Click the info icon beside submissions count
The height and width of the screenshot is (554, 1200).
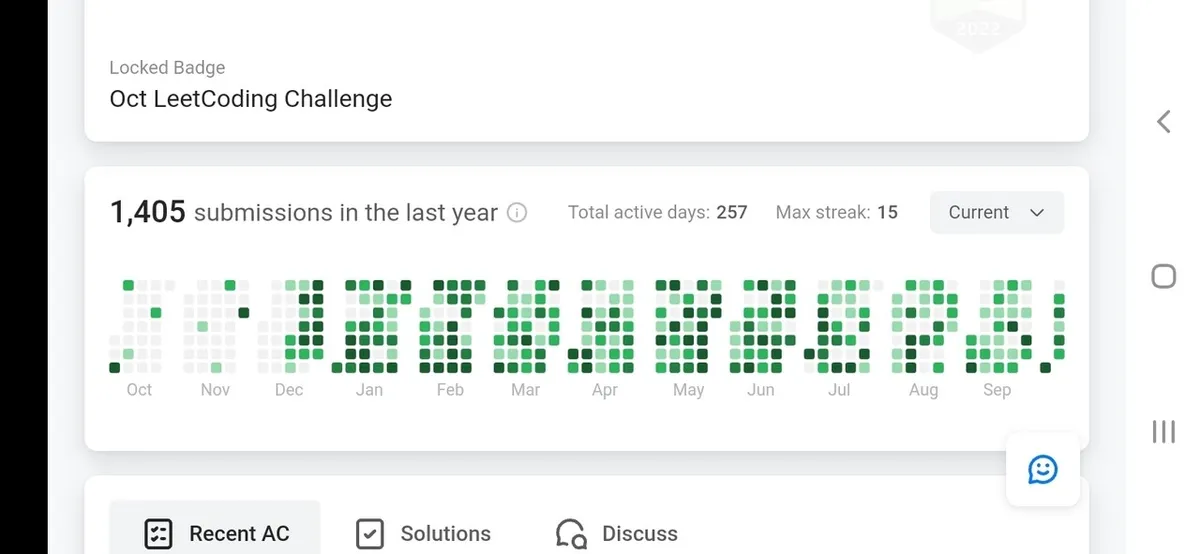517,213
